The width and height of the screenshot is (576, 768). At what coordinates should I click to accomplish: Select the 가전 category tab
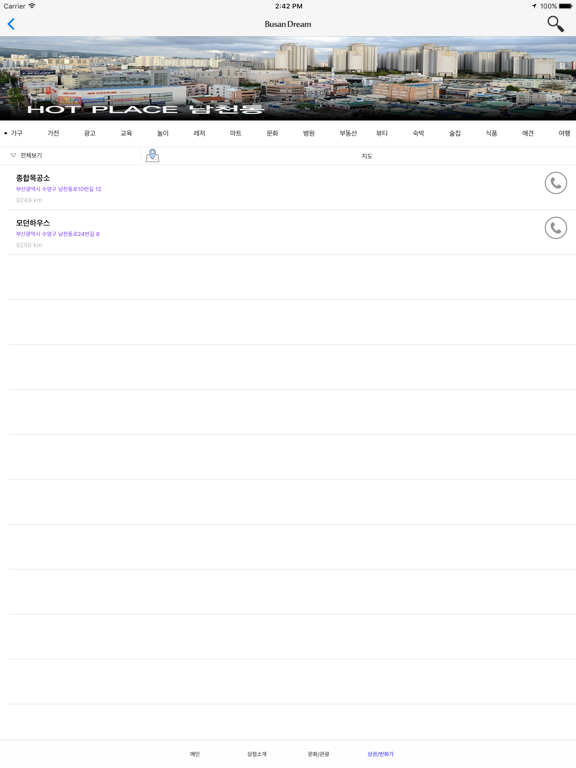coord(53,133)
